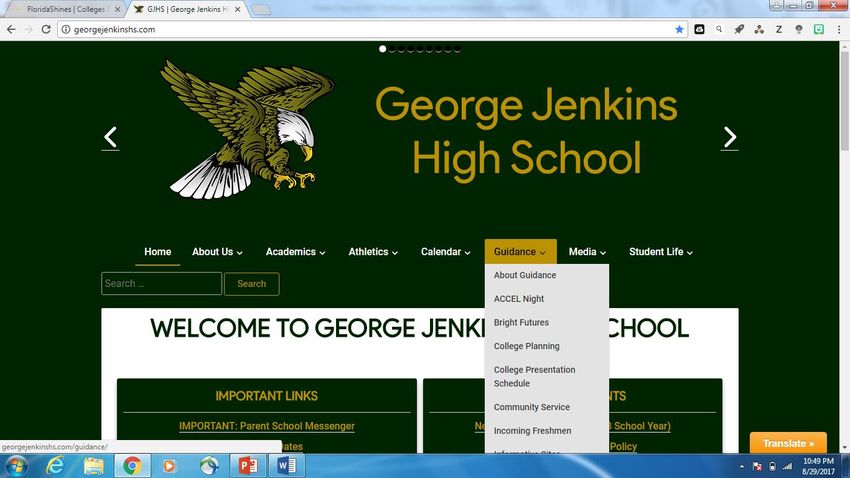850x478 pixels.
Task: Go to the Home nav item
Action: (x=158, y=252)
